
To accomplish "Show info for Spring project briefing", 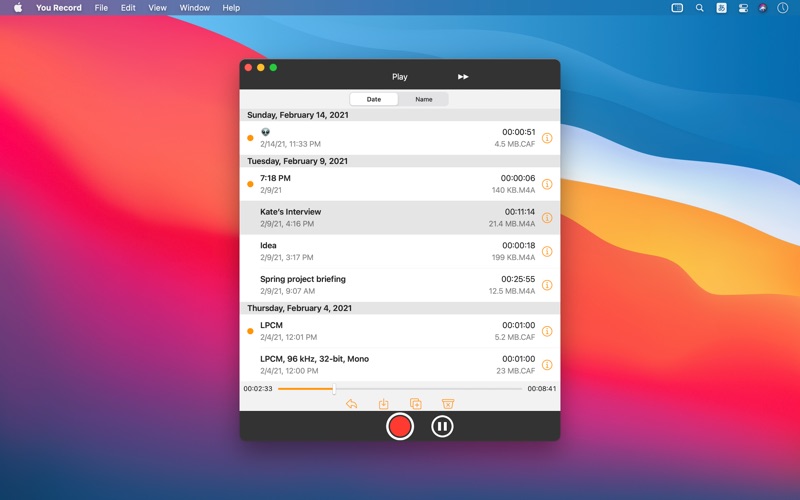I will [x=547, y=285].
